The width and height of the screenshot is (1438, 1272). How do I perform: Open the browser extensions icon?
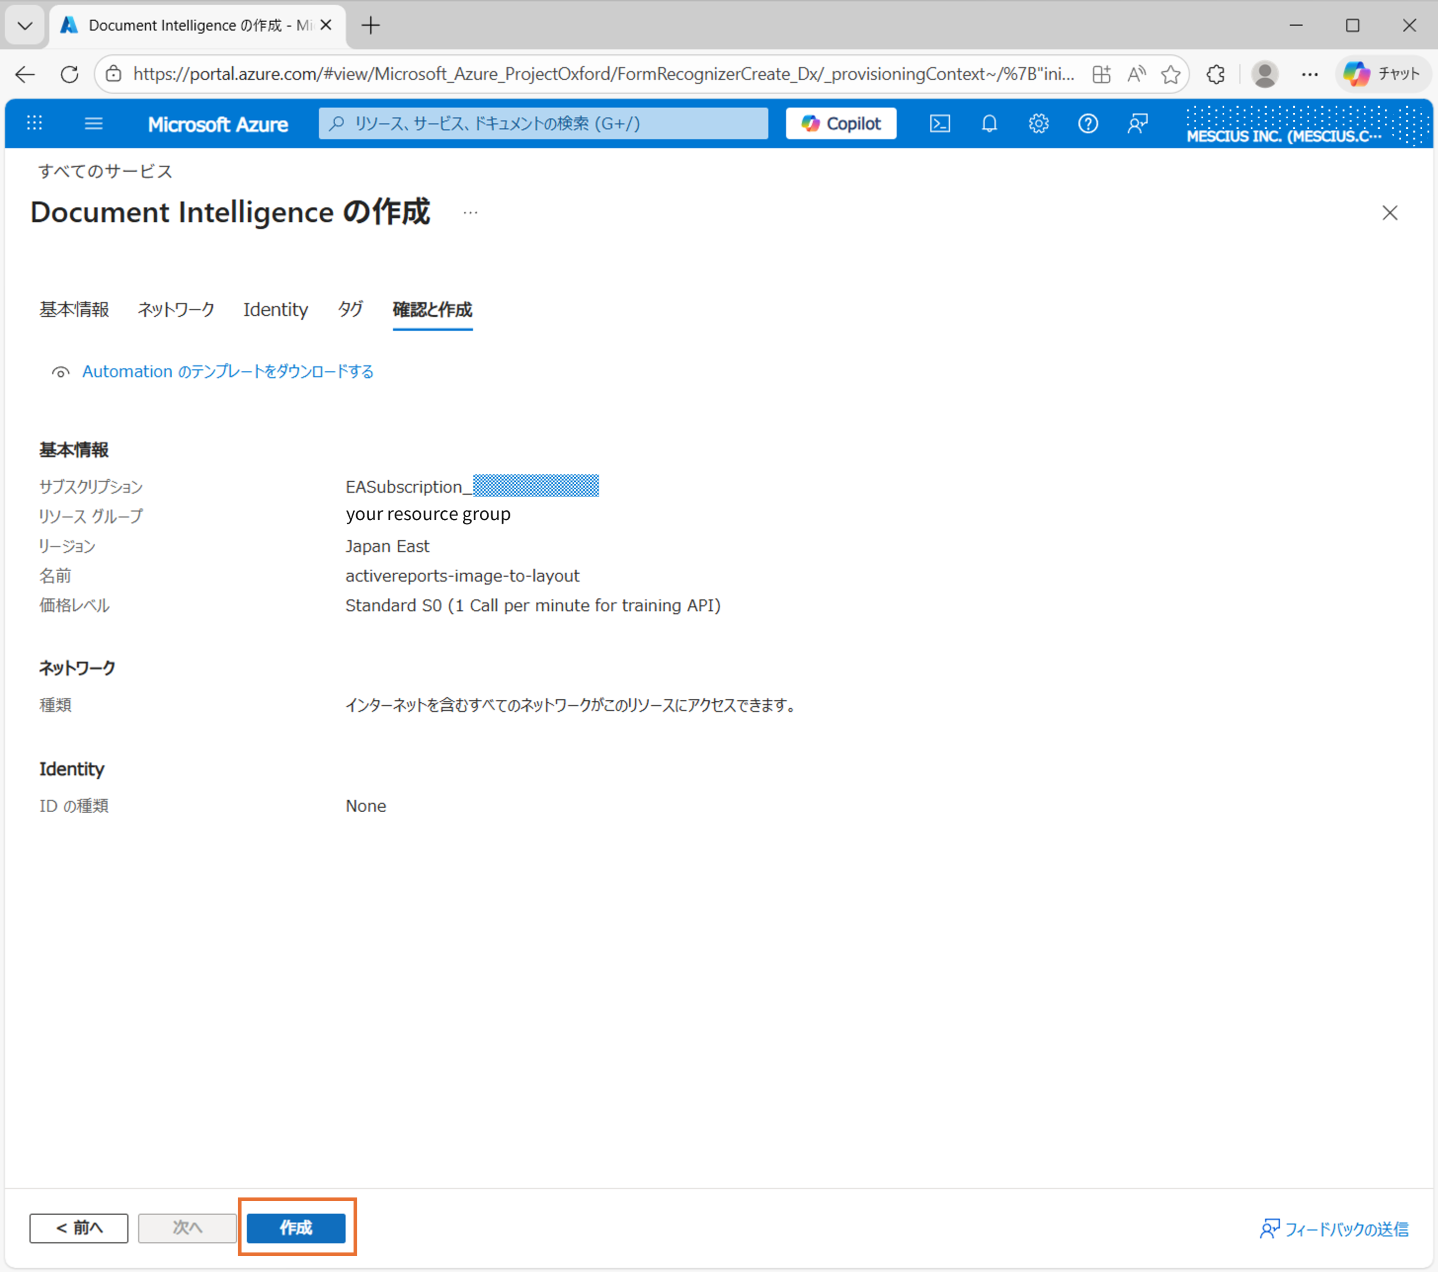pyautogui.click(x=1215, y=73)
